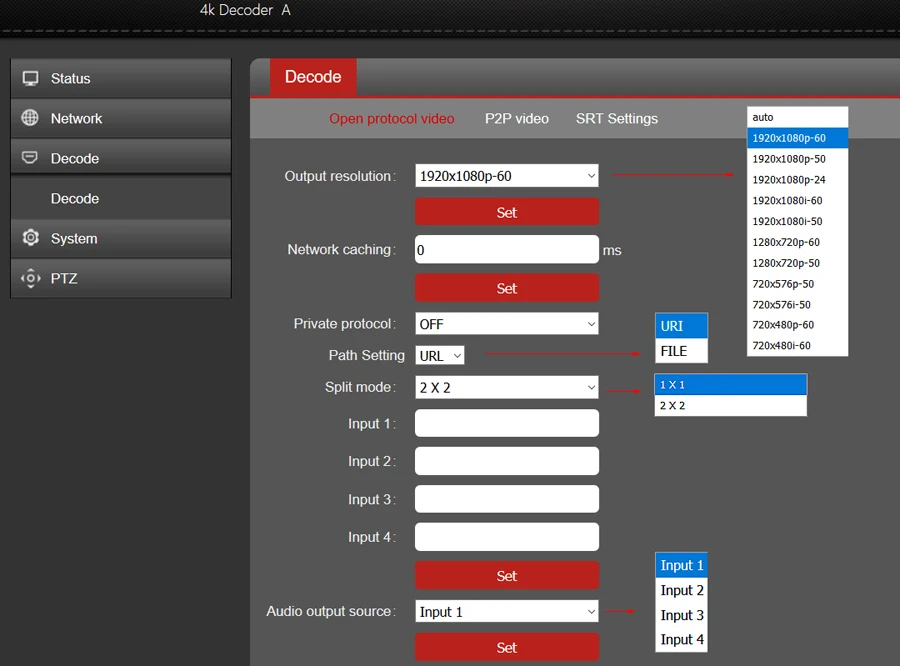
Task: Choose 720x576i-50 in resolution list
Action: 797,304
